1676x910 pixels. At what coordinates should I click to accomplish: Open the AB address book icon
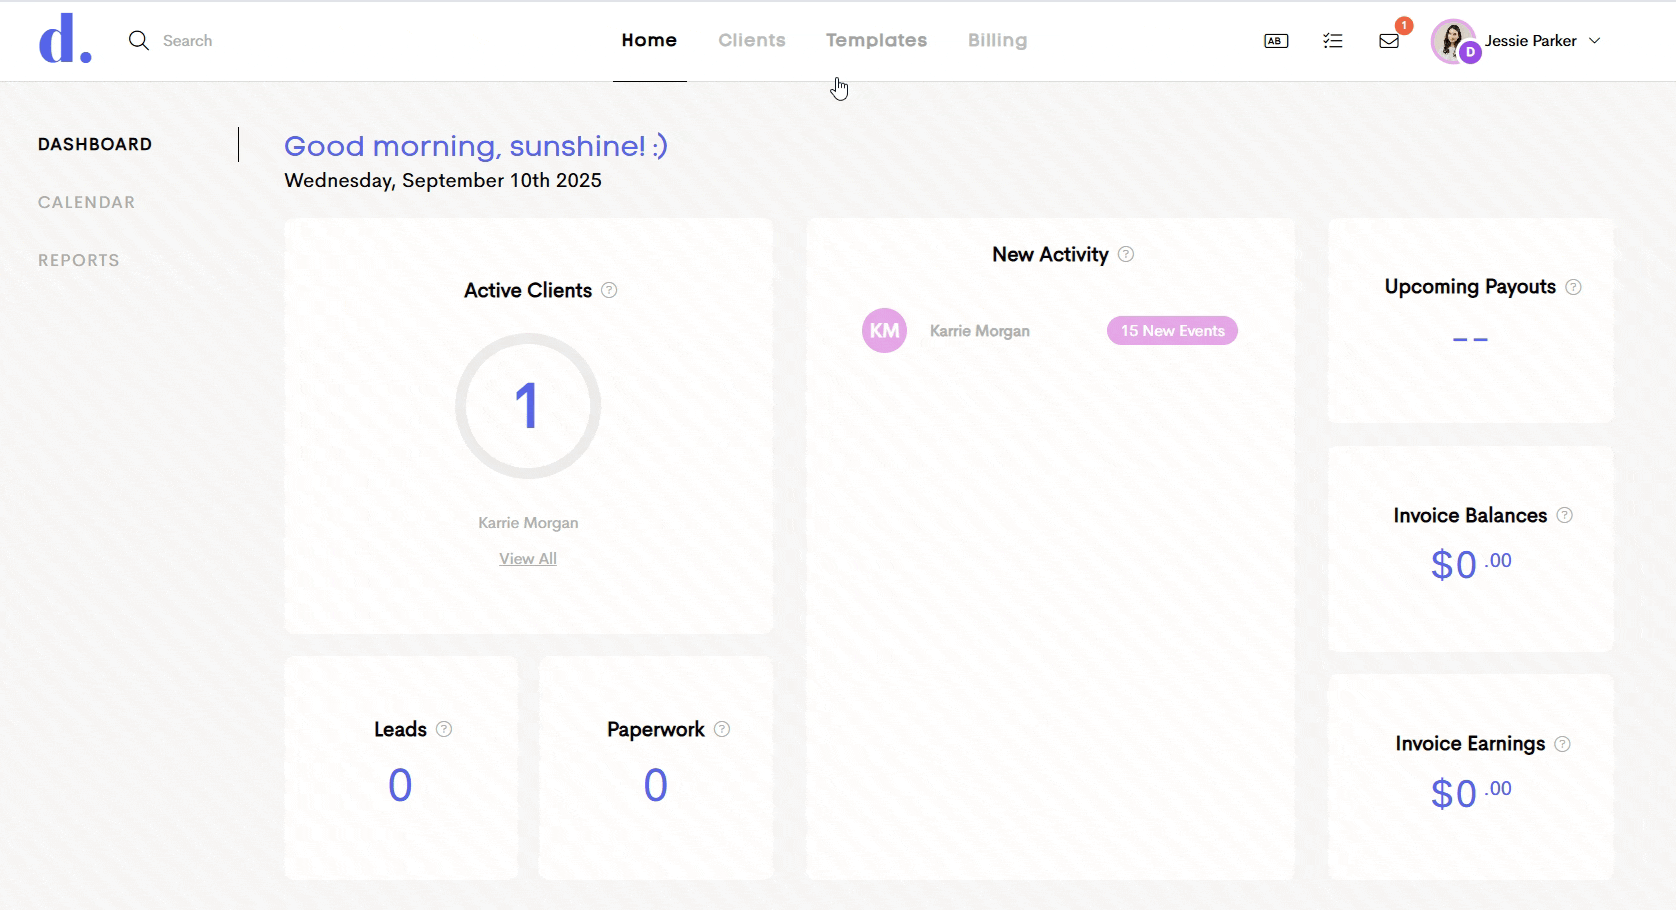[x=1276, y=41]
